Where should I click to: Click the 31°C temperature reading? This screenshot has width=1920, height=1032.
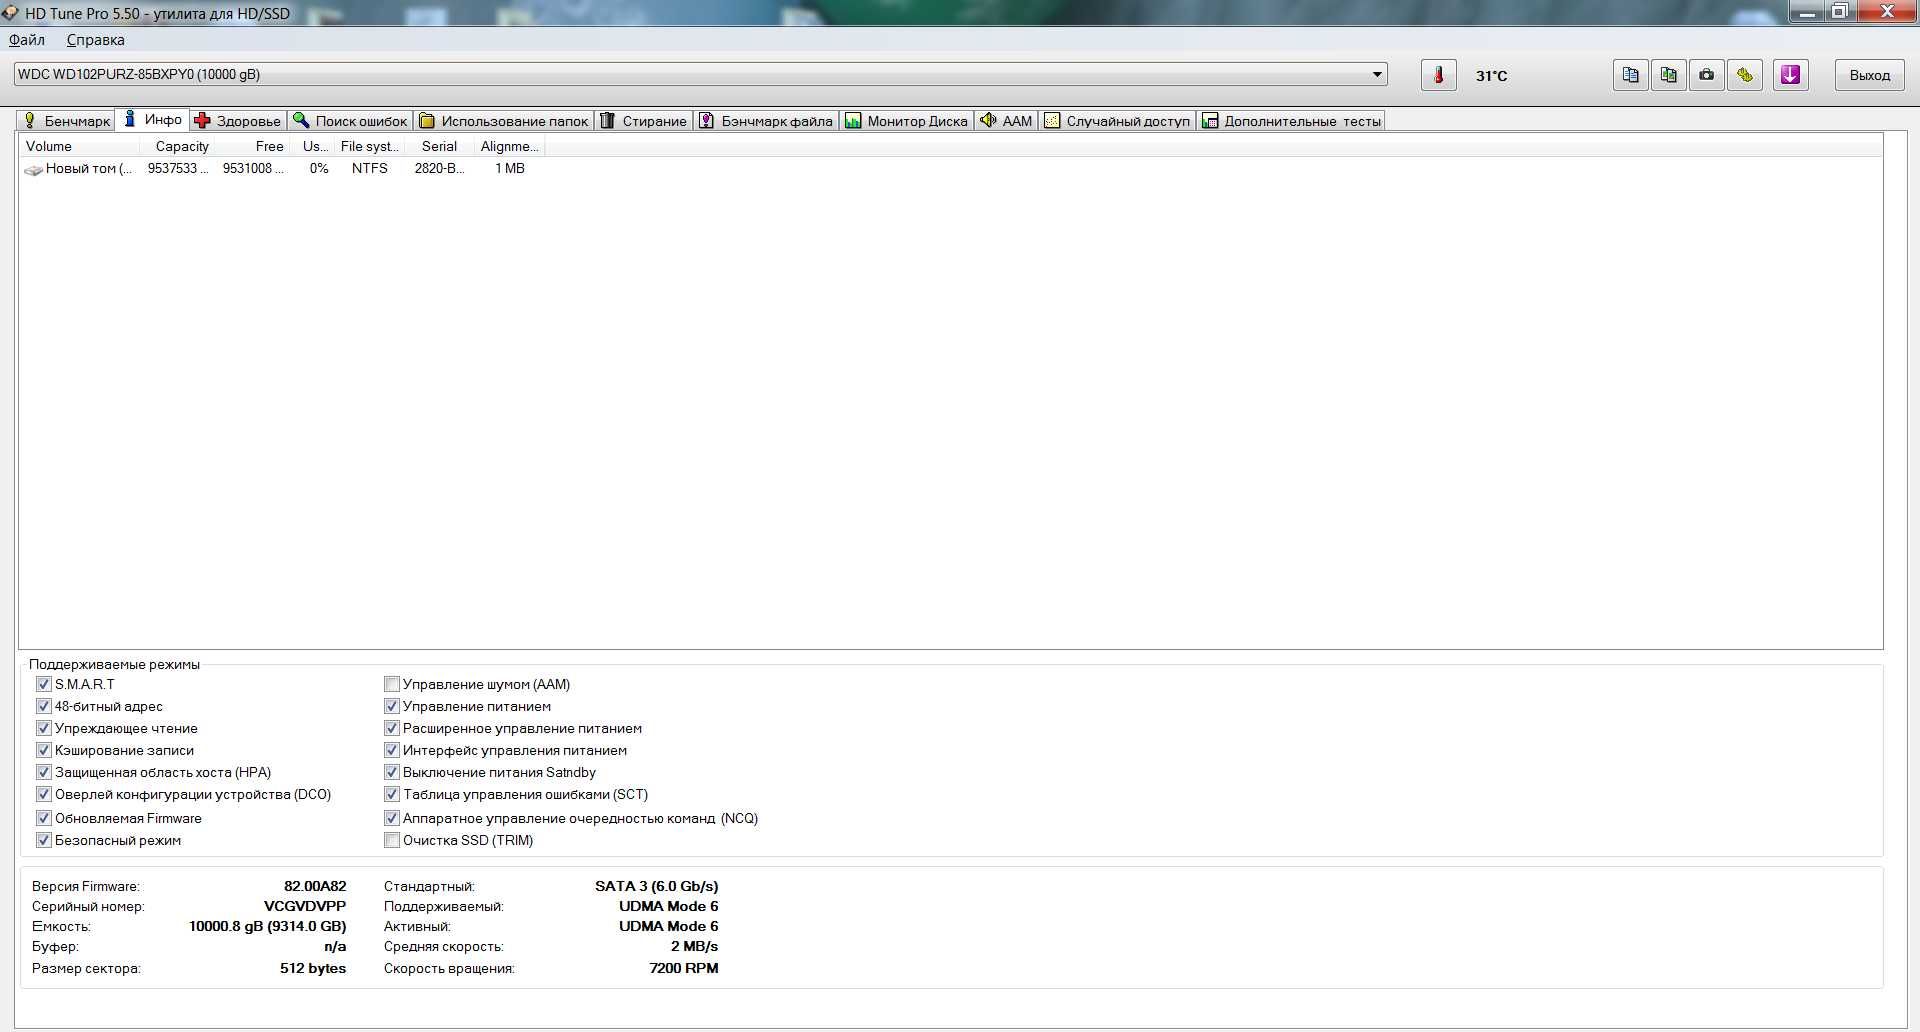tap(1491, 76)
